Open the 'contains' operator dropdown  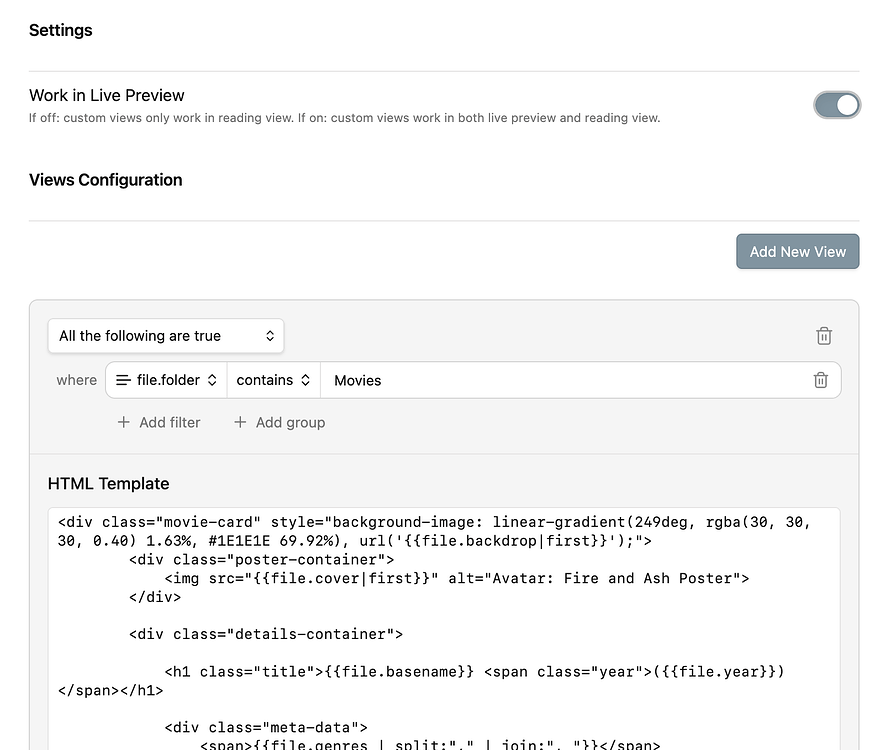tap(273, 380)
